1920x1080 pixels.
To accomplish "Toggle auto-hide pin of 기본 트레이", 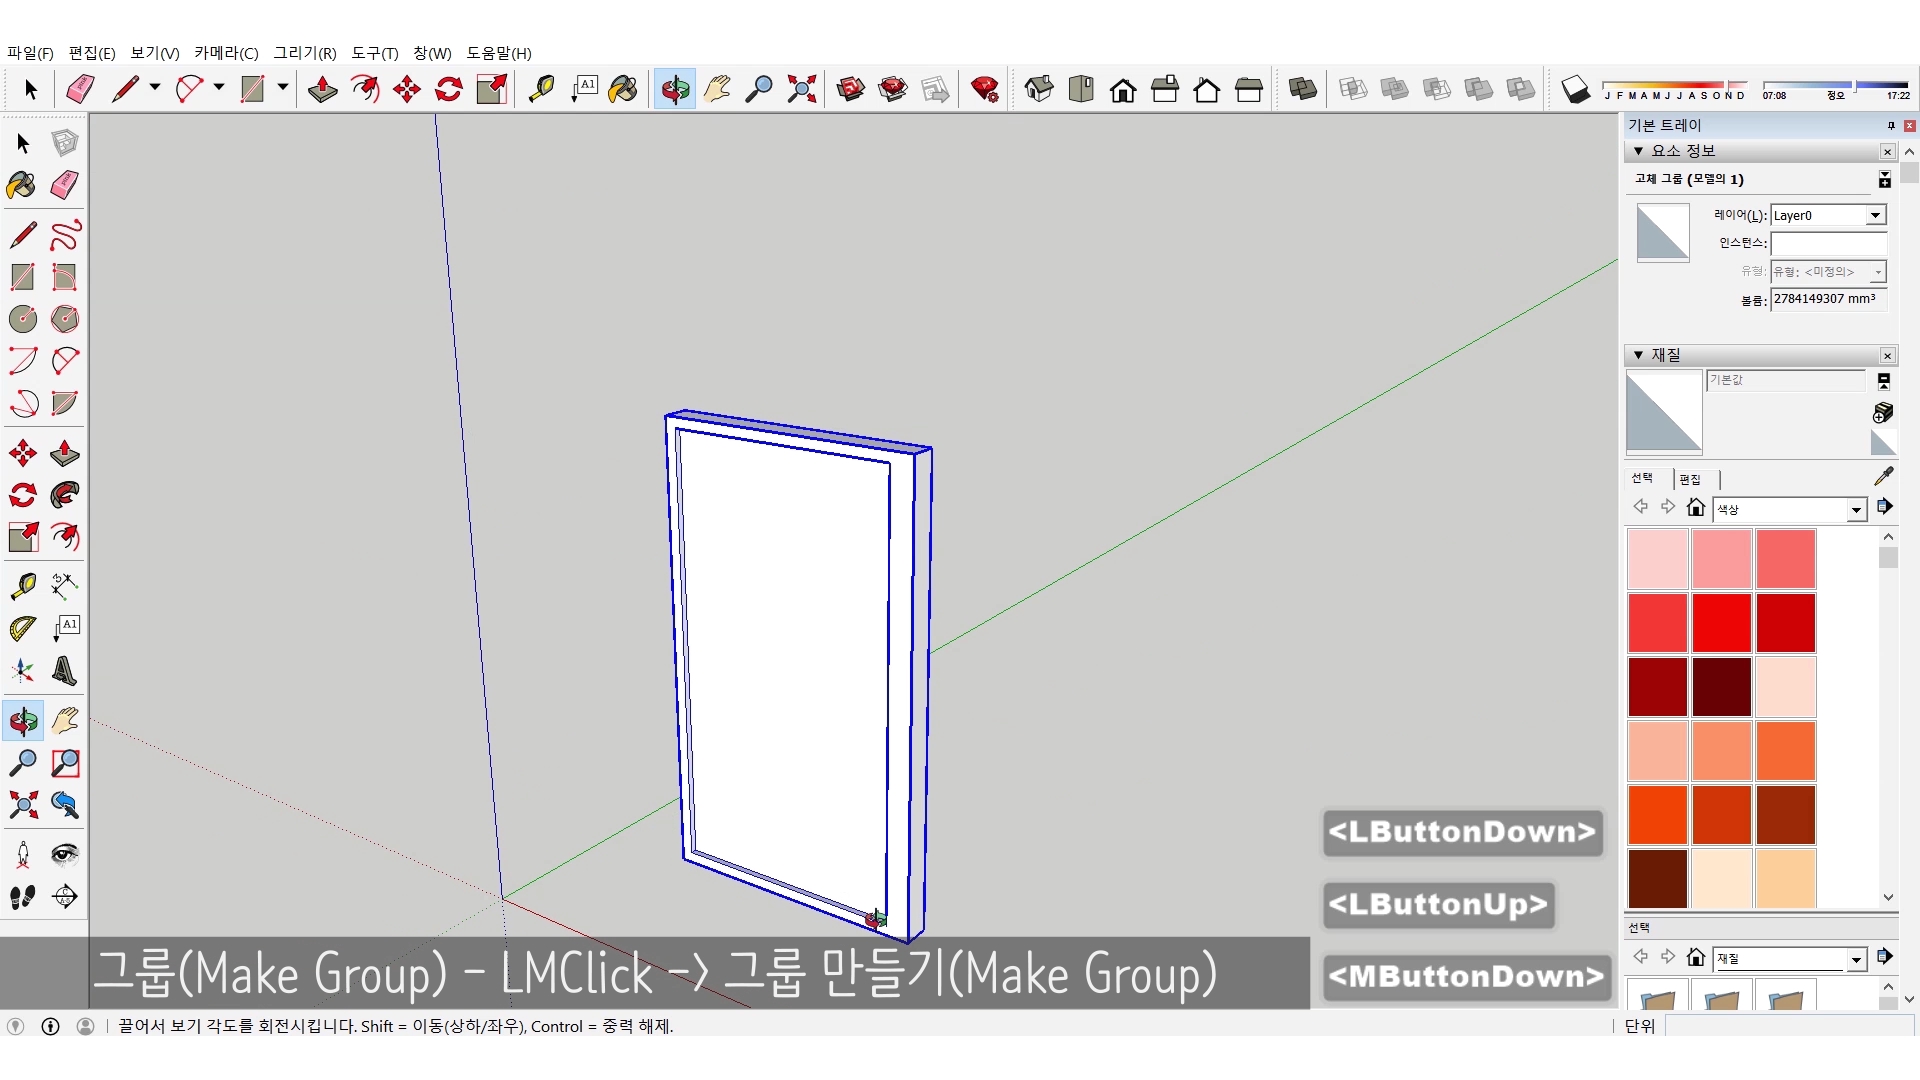I will 1891,125.
